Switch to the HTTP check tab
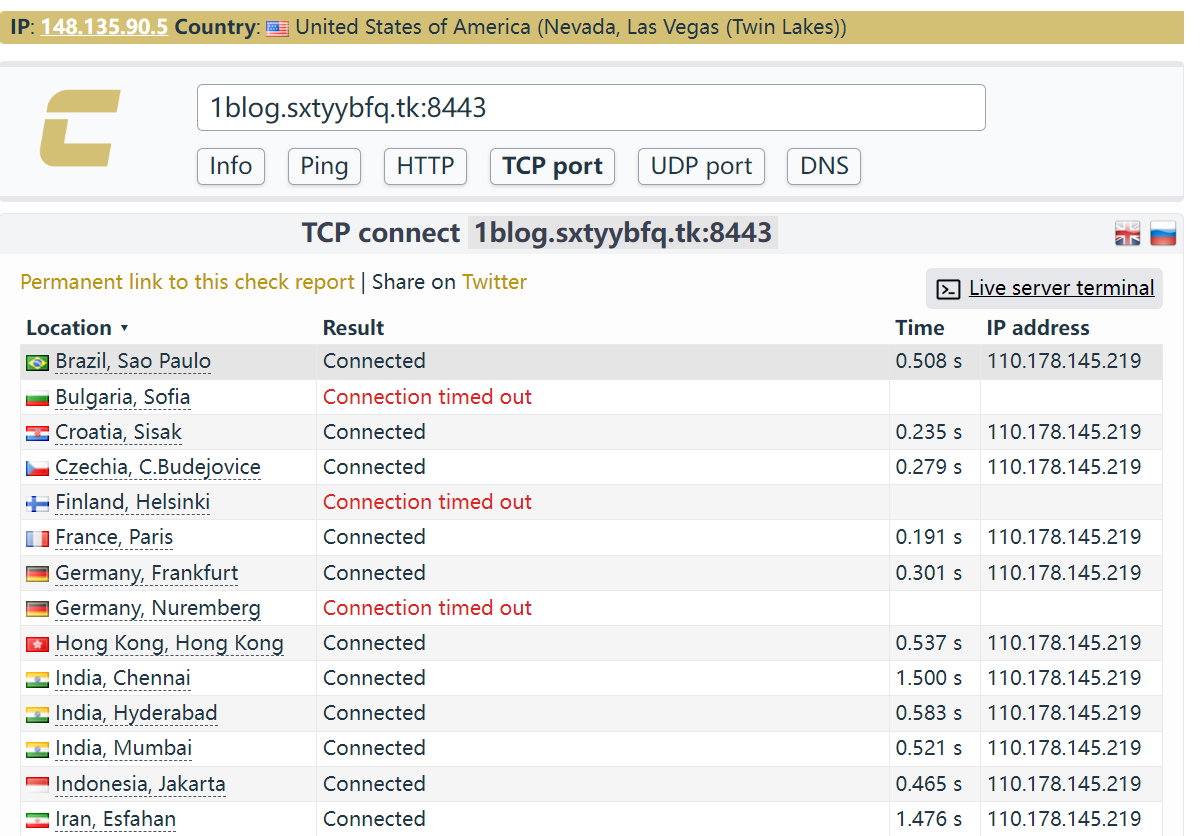1204x836 pixels. (425, 166)
